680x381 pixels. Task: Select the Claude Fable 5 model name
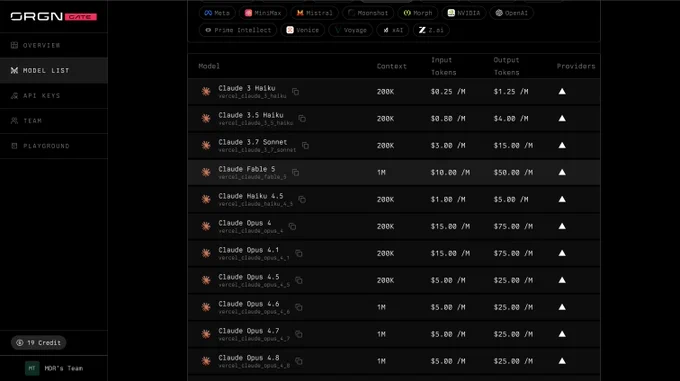(x=247, y=169)
